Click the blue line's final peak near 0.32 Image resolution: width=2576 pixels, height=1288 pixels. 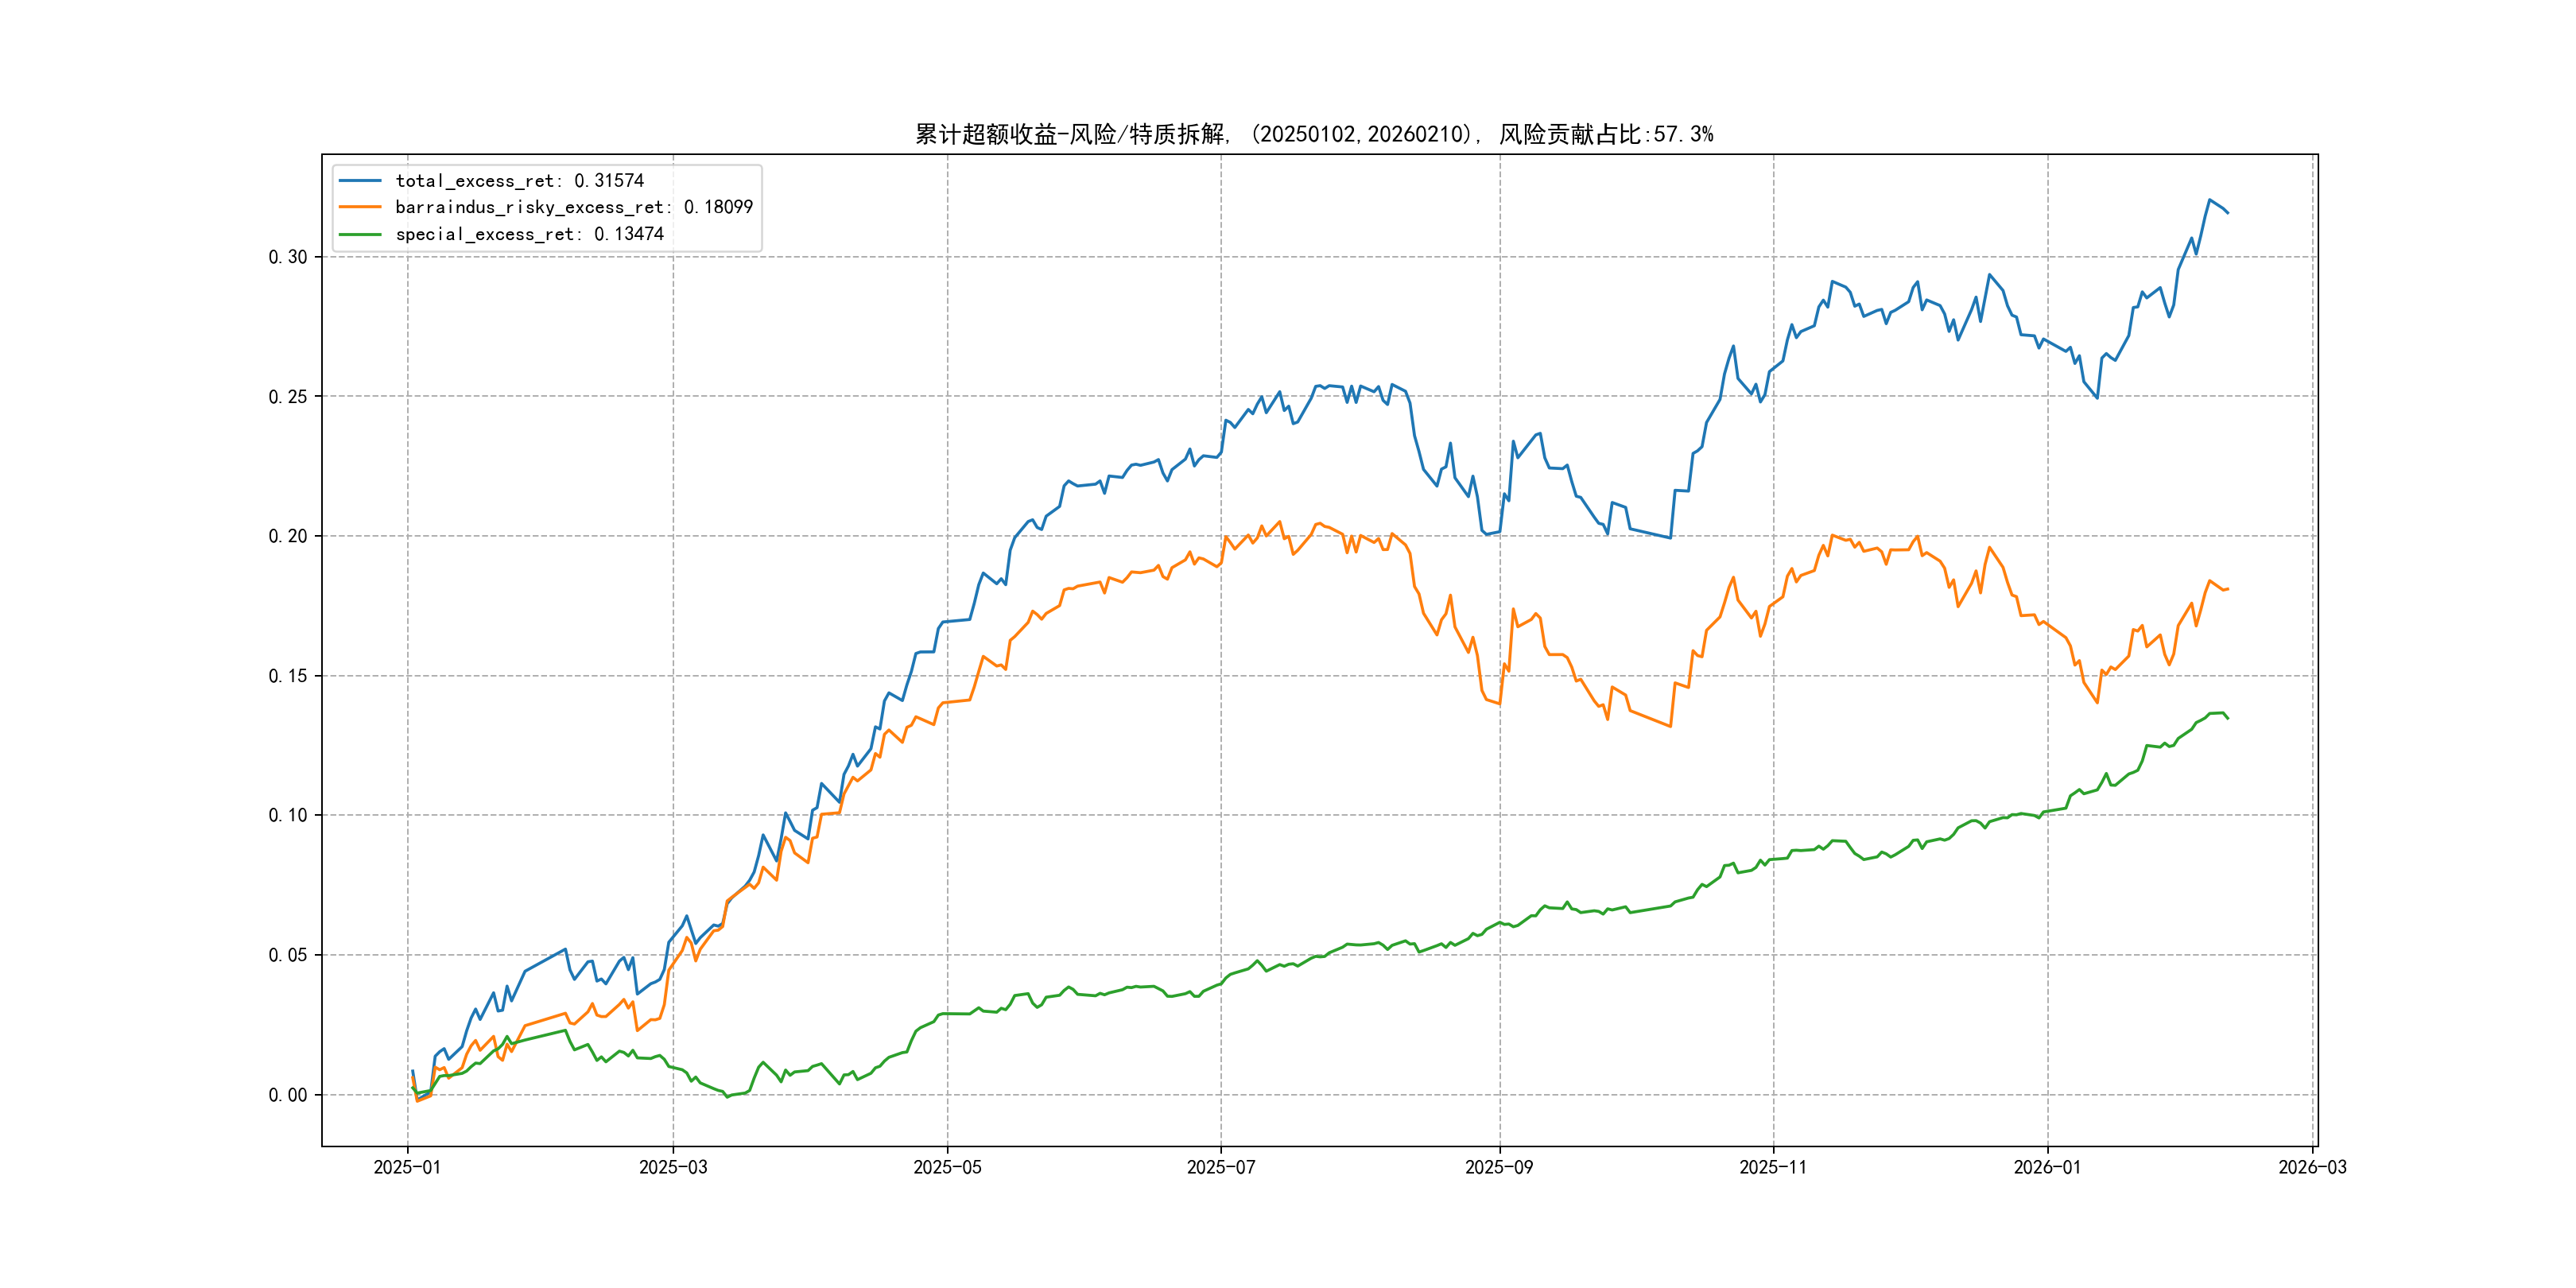(2210, 200)
